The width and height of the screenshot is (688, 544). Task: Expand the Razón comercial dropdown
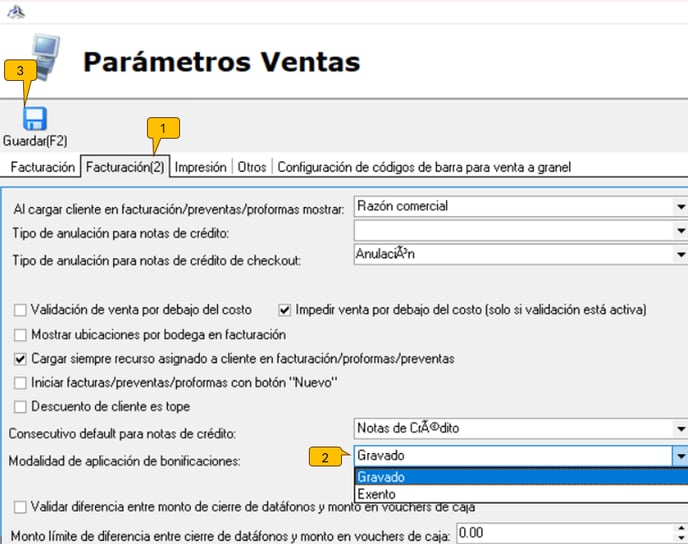(681, 206)
